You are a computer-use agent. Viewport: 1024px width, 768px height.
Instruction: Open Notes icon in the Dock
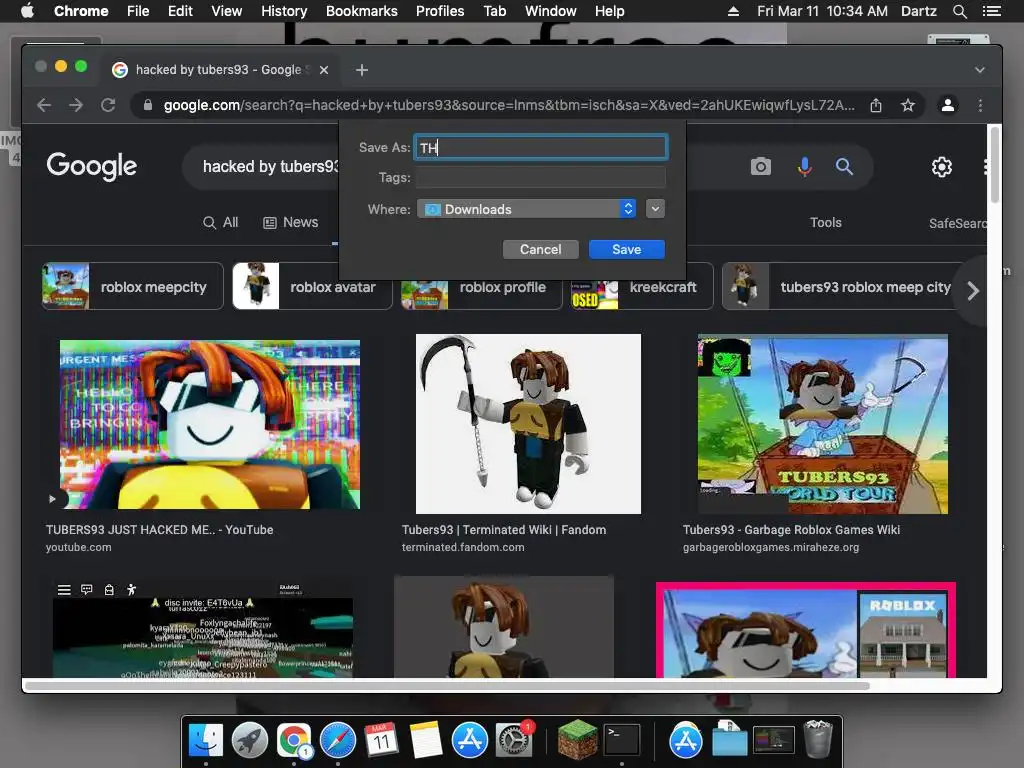tap(426, 740)
